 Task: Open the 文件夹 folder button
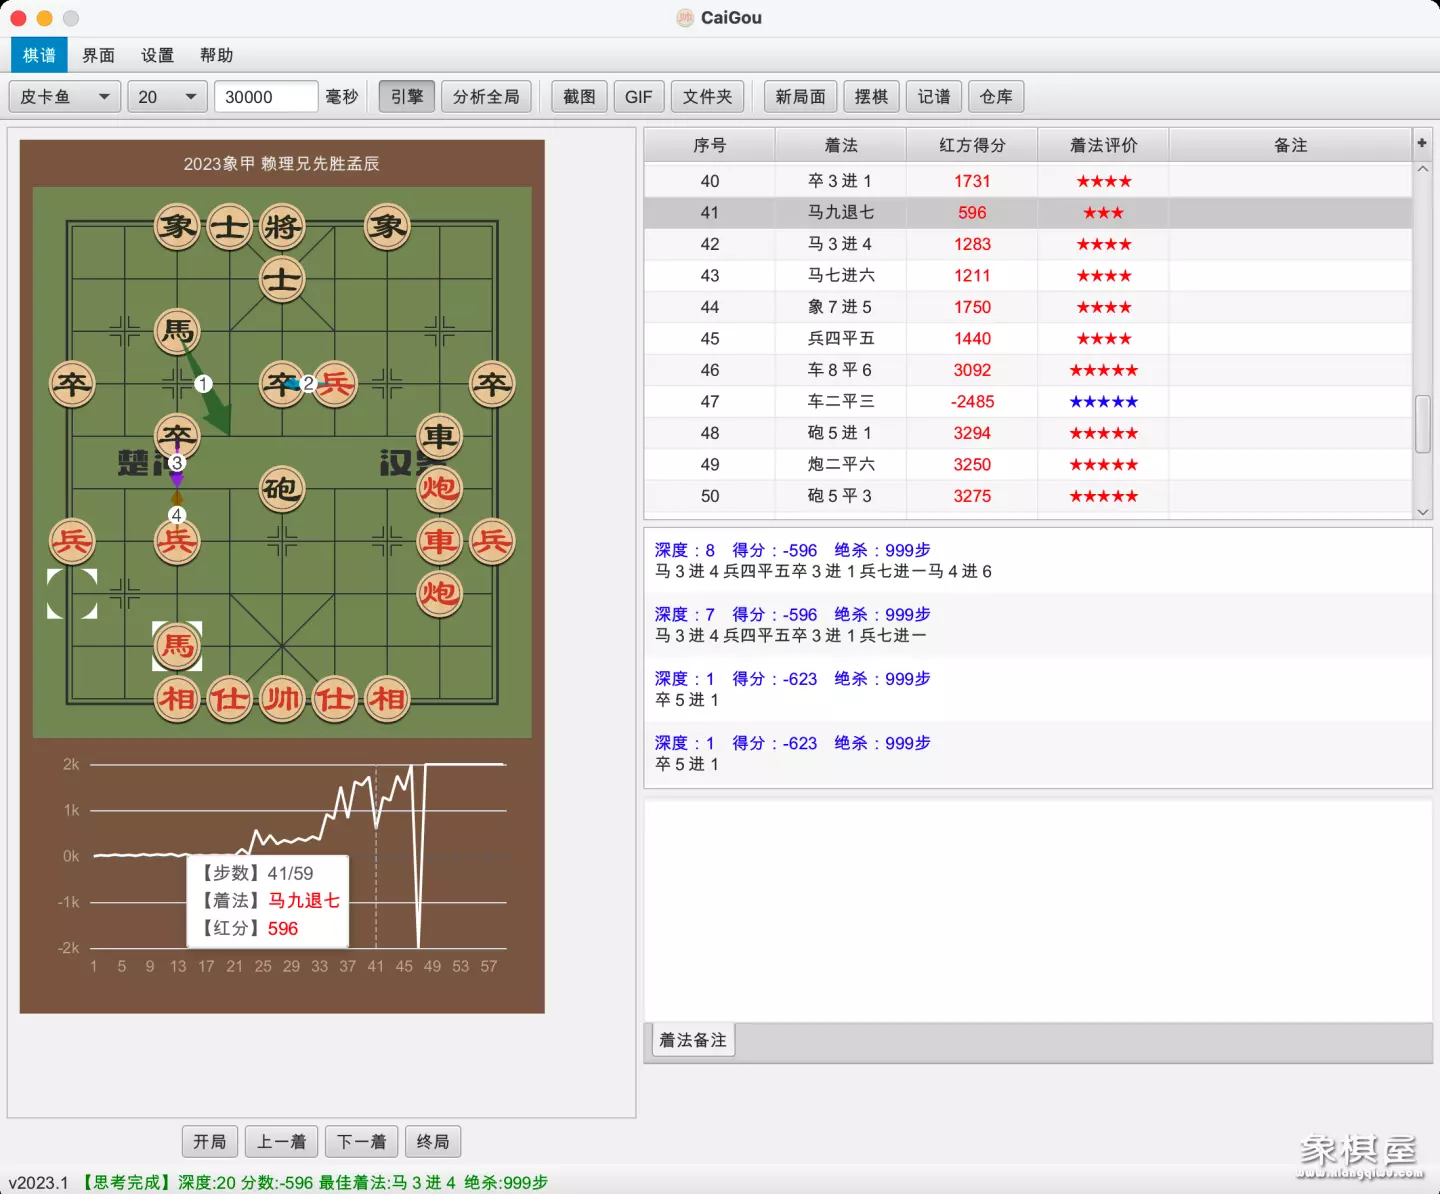(707, 97)
